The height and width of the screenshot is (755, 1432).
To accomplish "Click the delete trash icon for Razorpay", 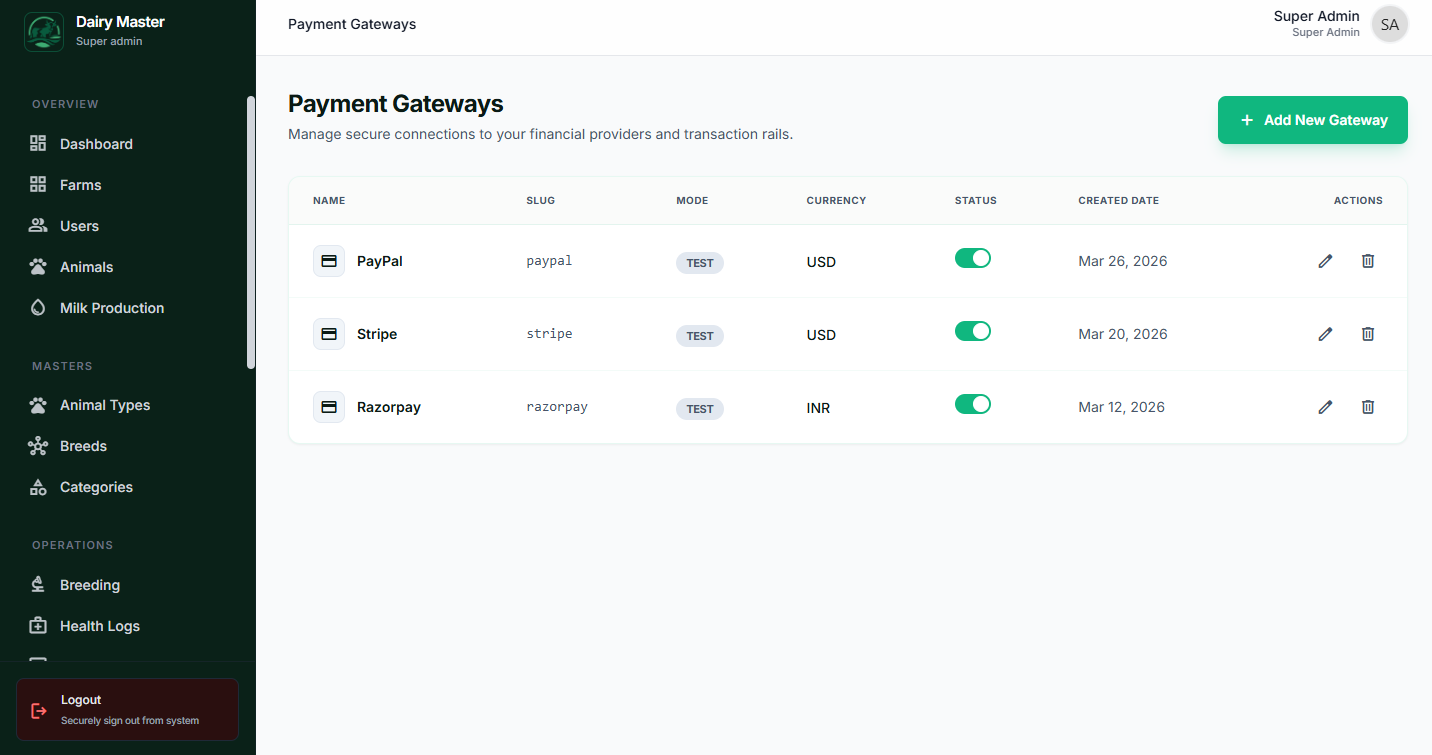I will click(1368, 407).
